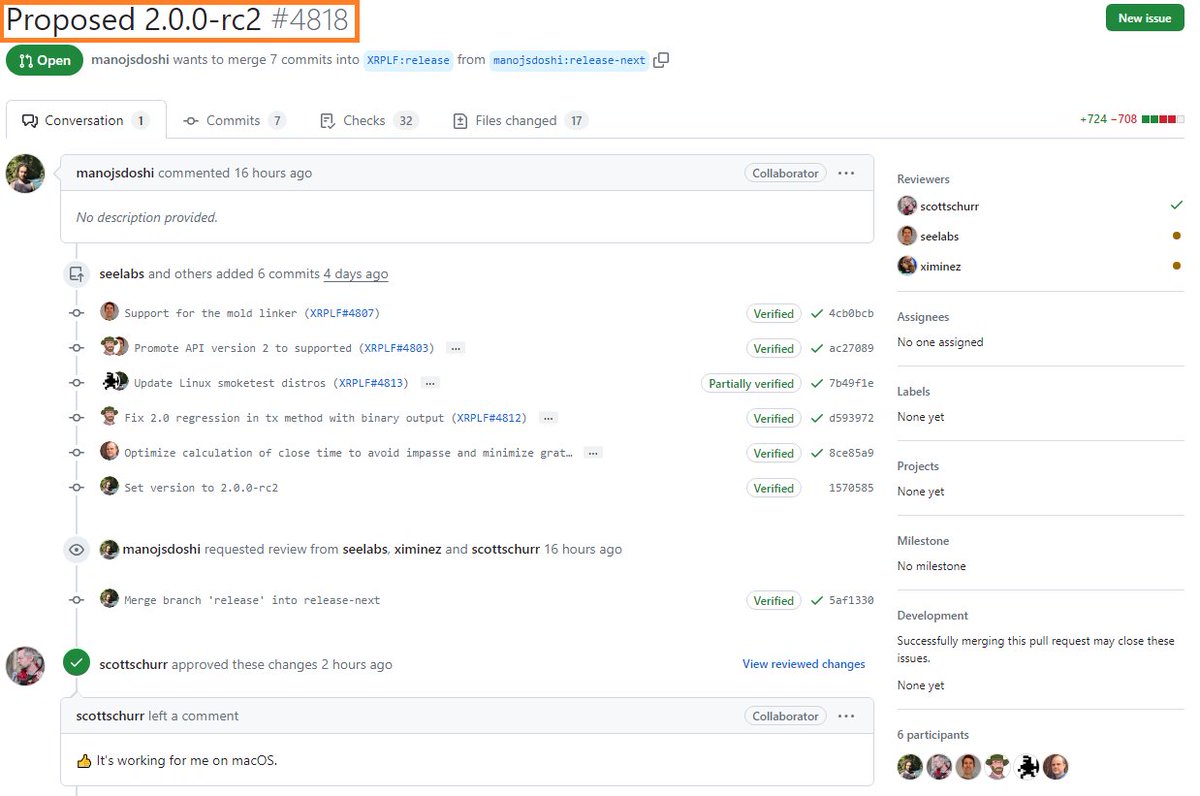The width and height of the screenshot is (1200, 796).
Task: Switch to the Files changed tab
Action: 518,120
